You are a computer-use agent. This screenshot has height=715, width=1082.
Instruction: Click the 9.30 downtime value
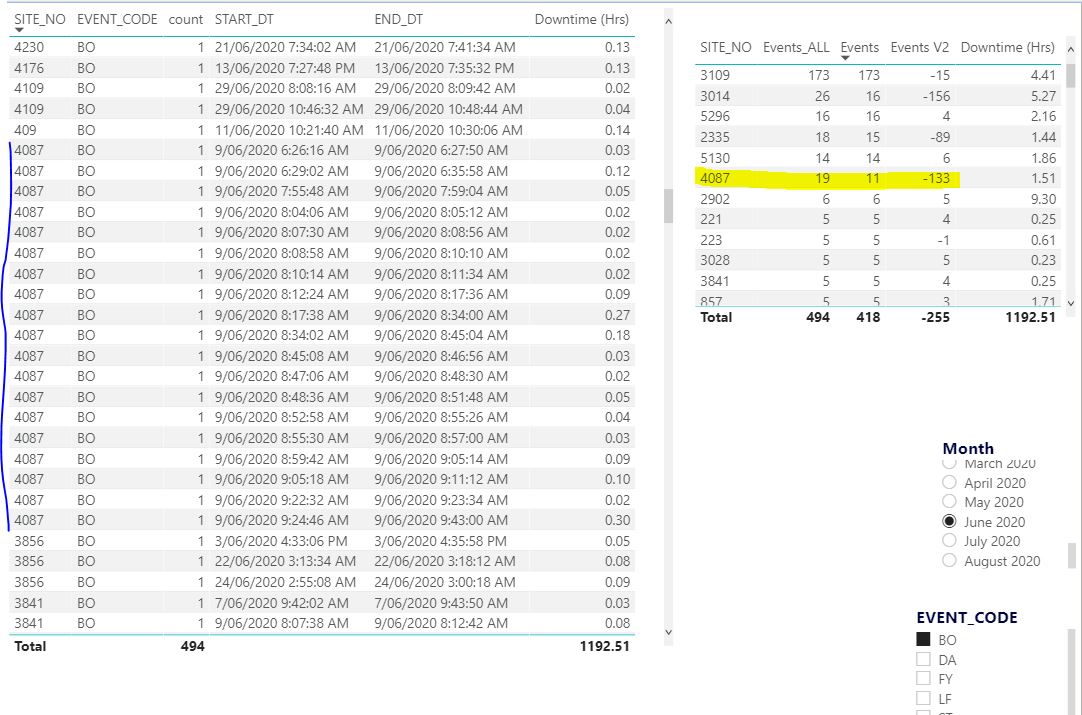pyautogui.click(x=1043, y=199)
